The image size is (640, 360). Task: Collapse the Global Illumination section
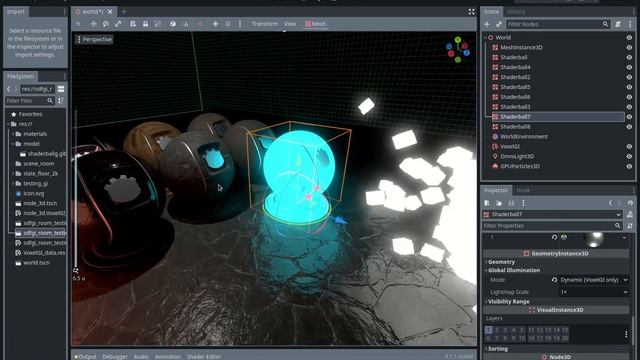tap(514, 270)
